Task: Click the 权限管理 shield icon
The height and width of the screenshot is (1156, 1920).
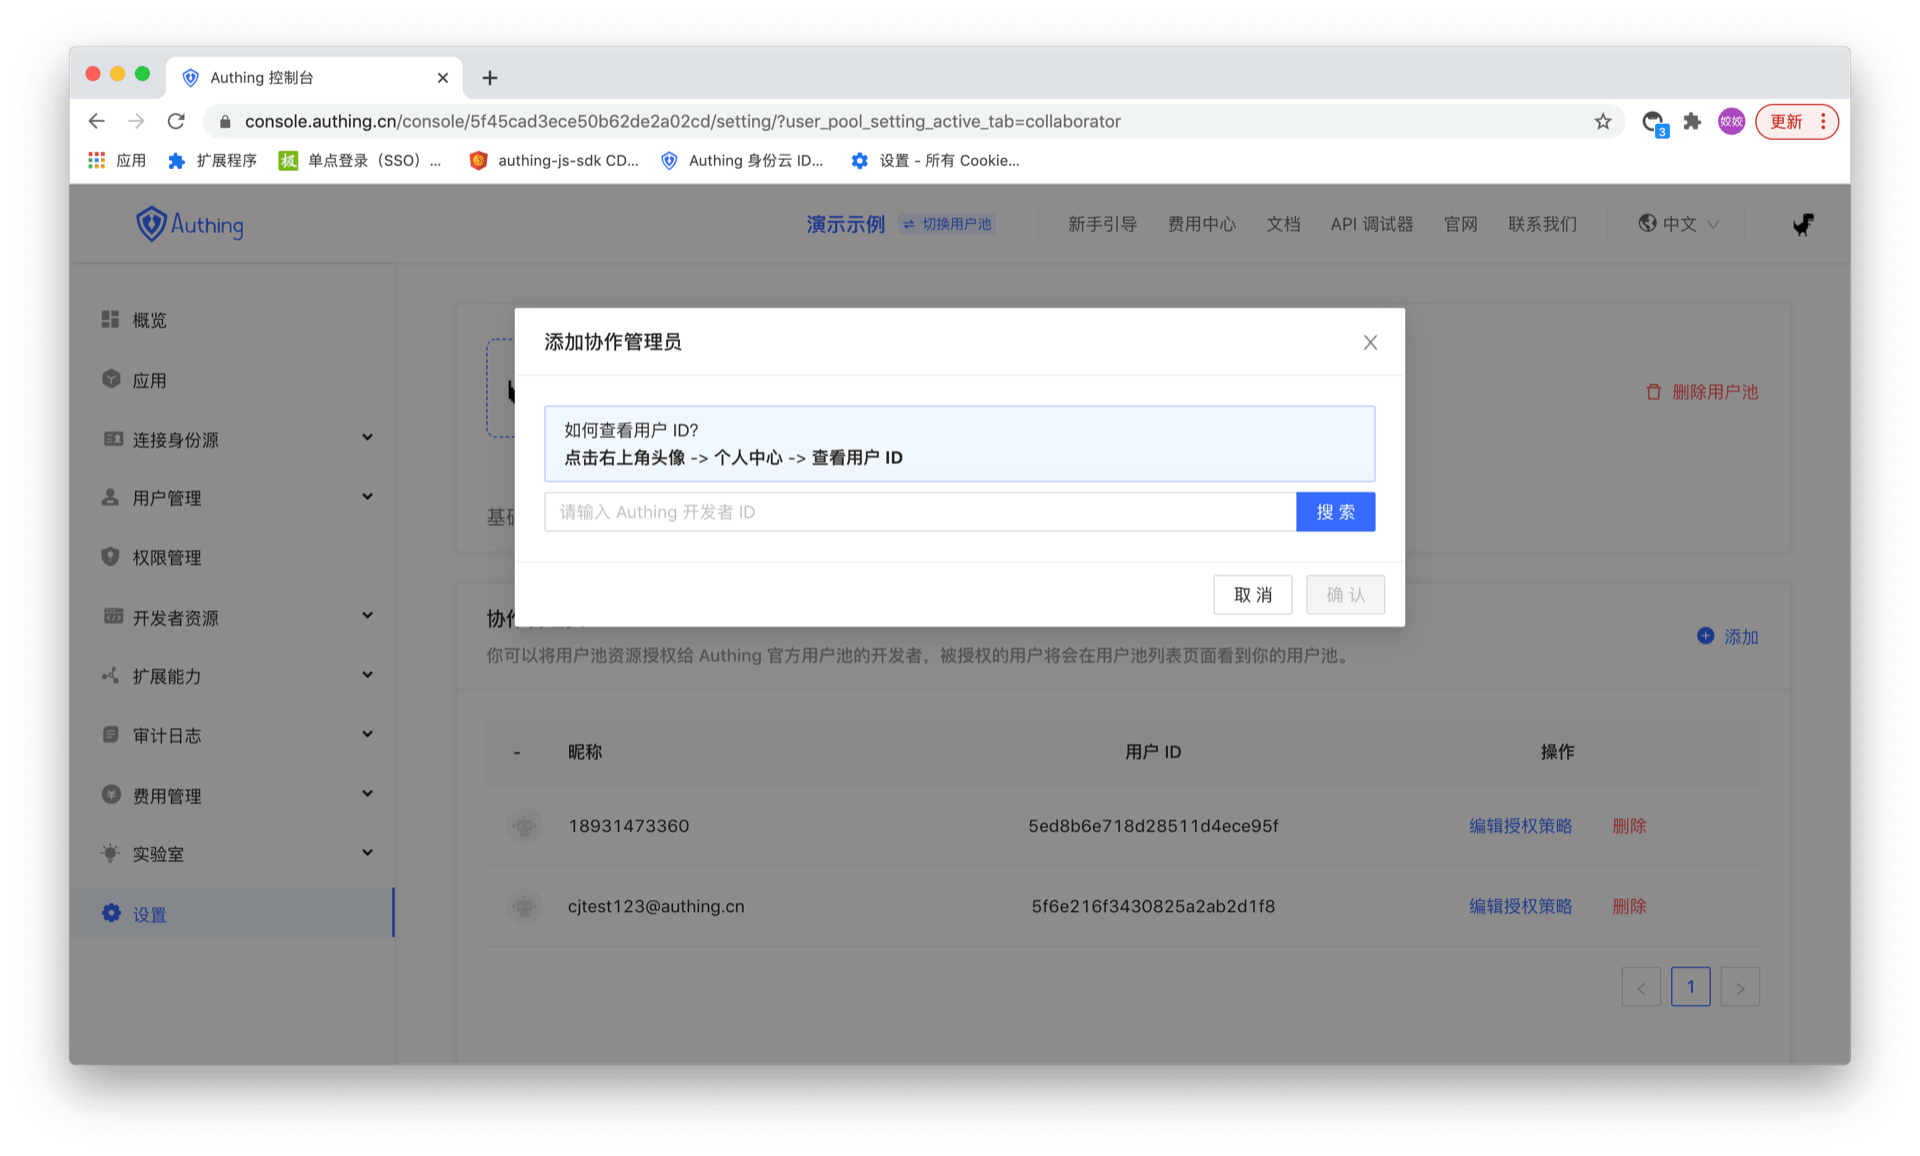Action: tap(111, 557)
